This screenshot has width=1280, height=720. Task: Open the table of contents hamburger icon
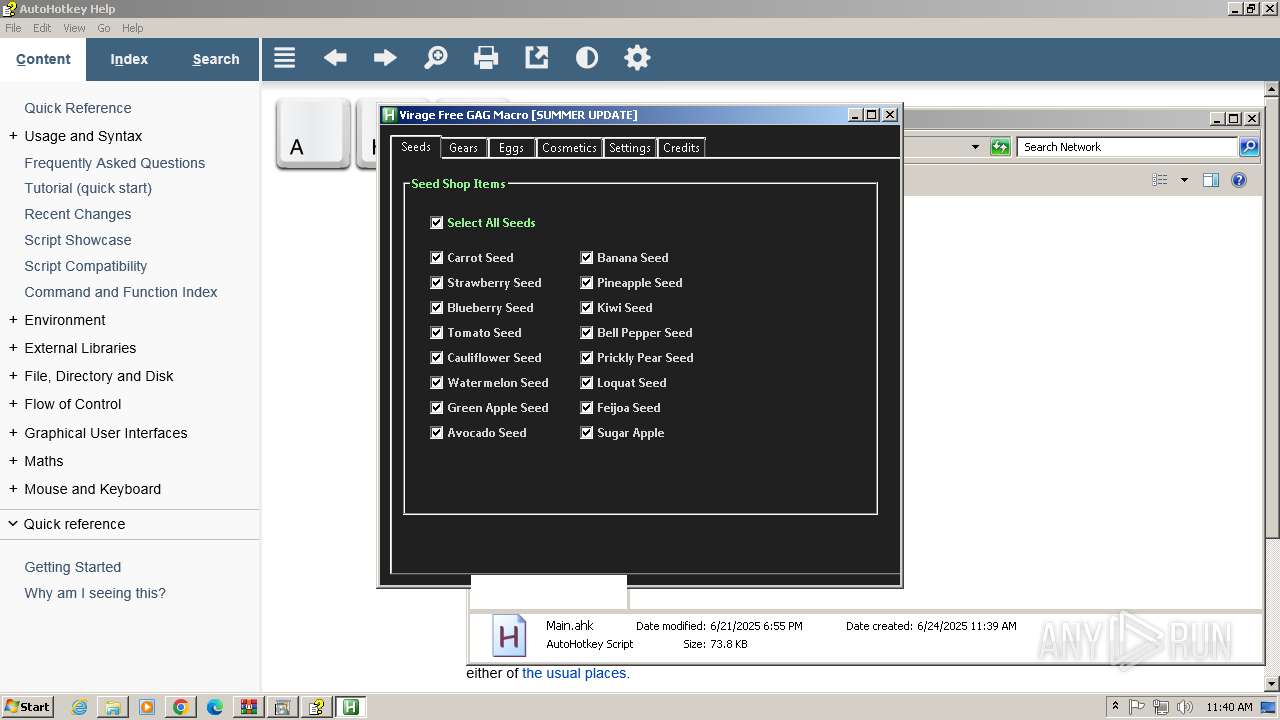(285, 58)
